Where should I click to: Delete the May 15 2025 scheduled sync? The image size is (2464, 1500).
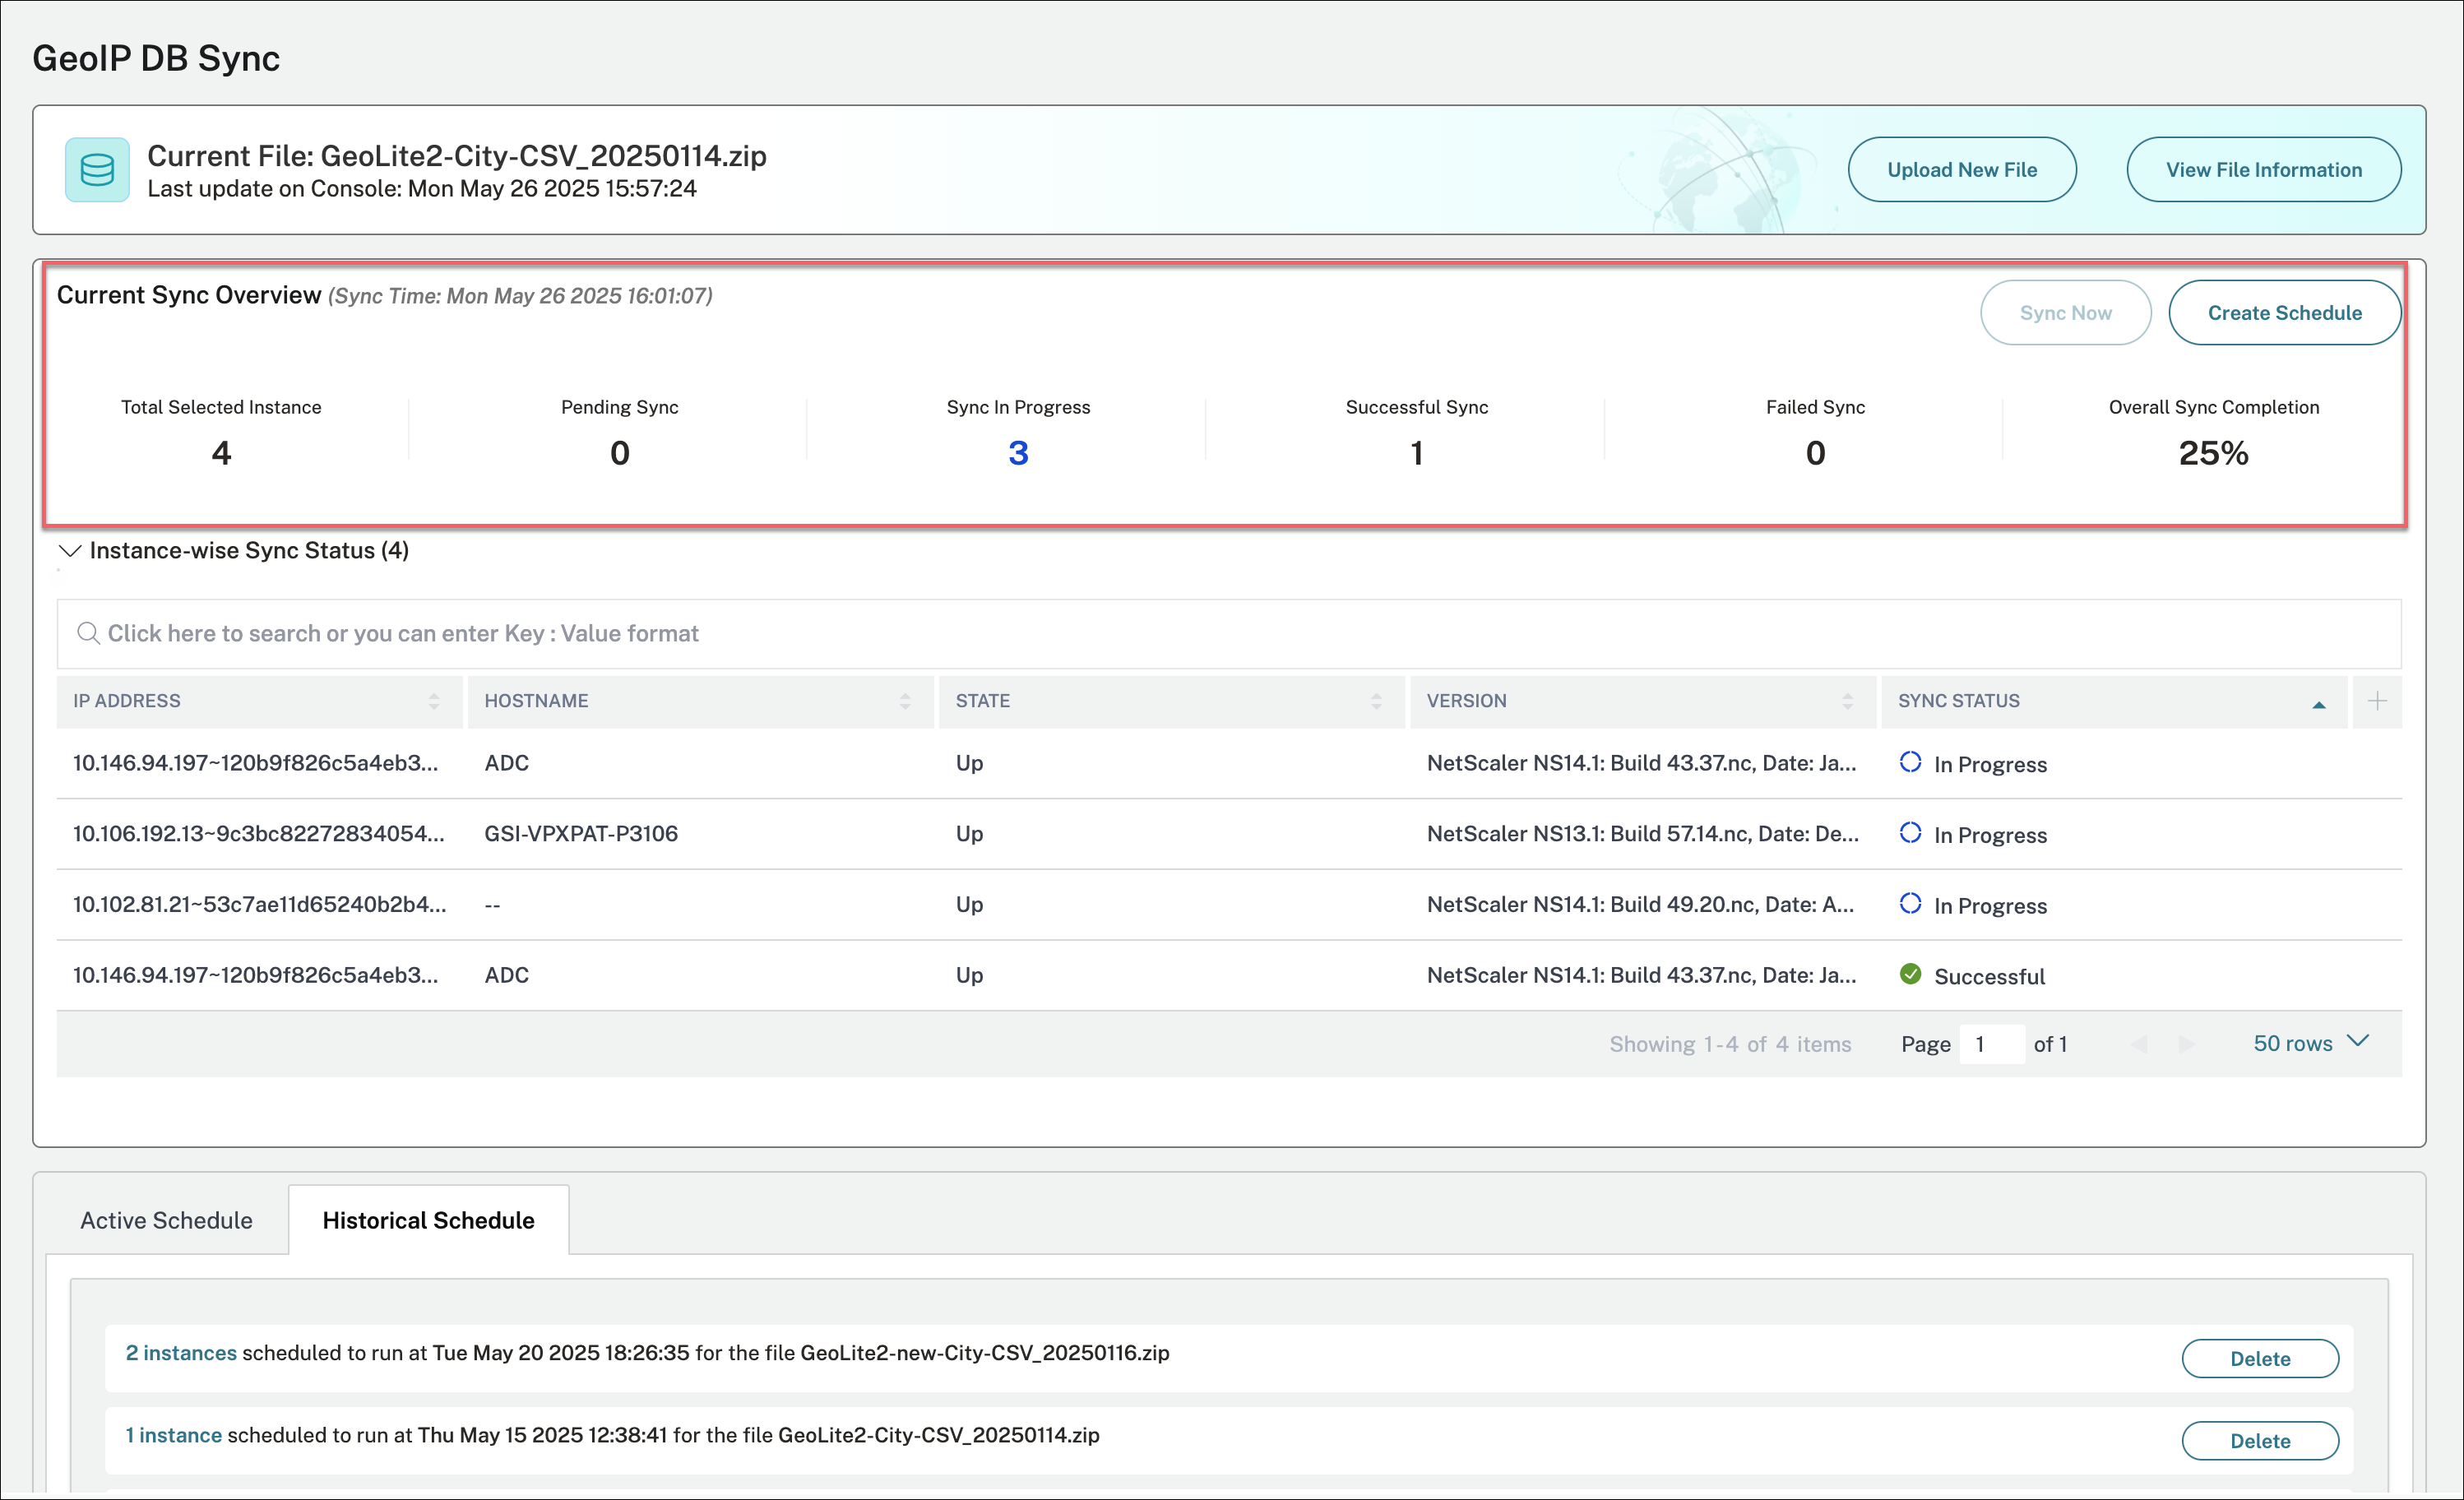click(x=2259, y=1441)
